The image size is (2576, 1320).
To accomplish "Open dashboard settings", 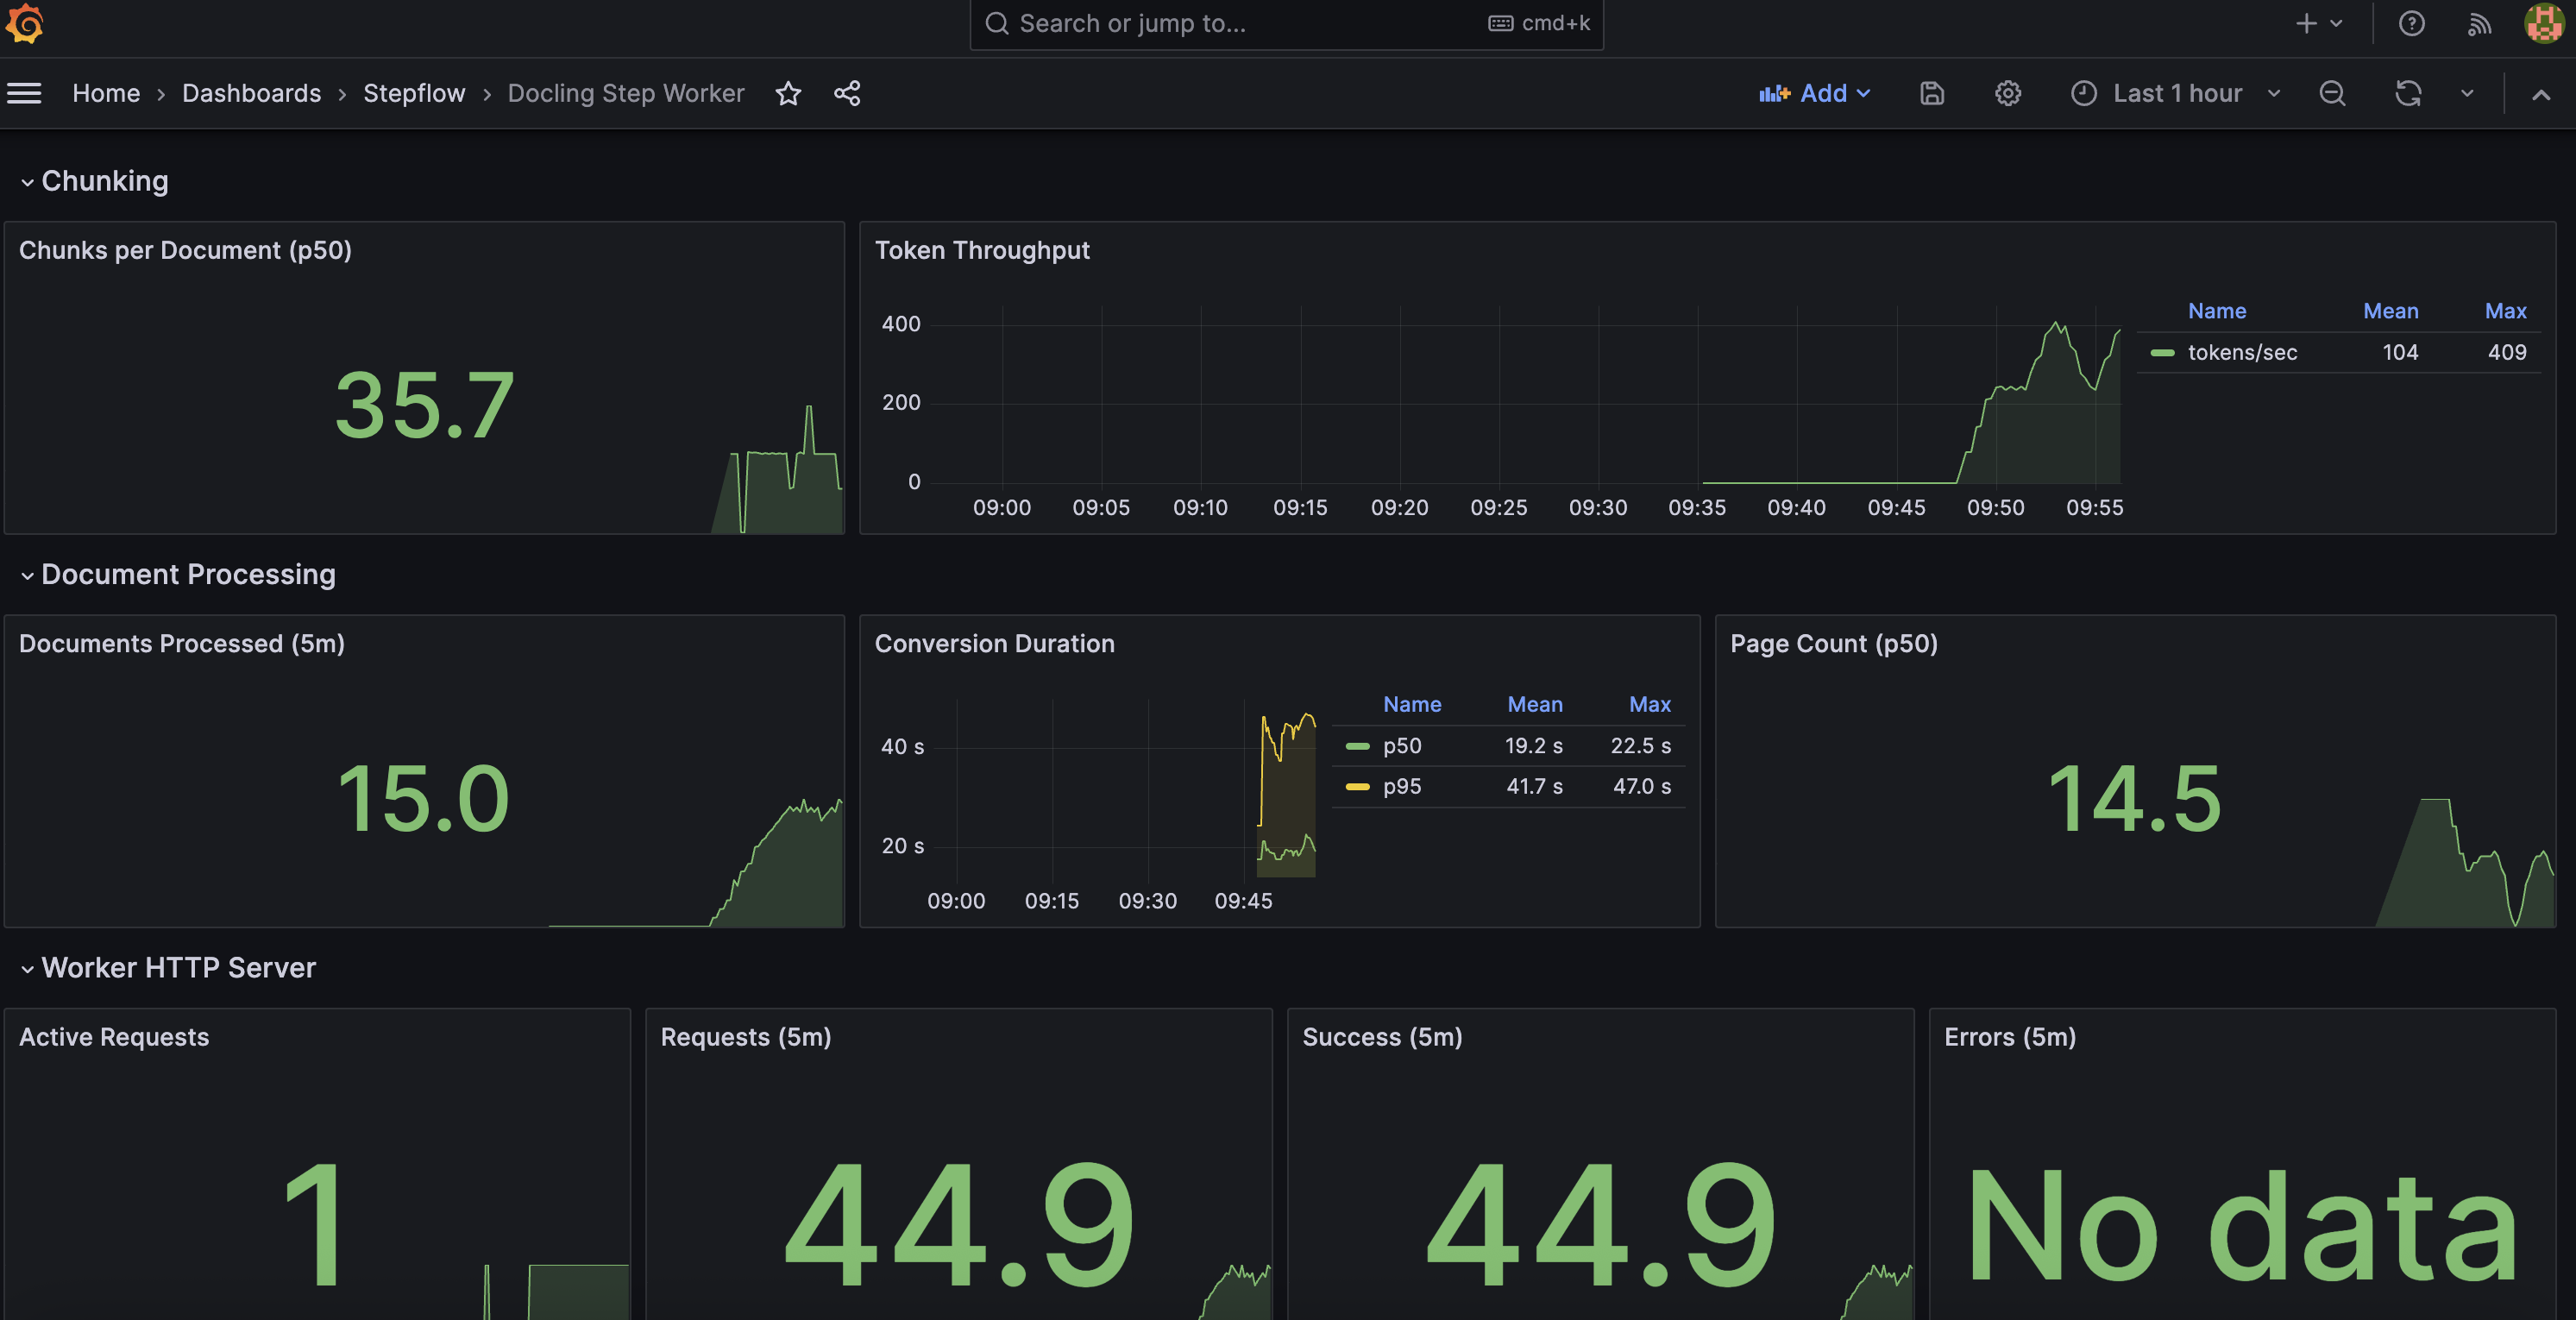I will (x=2007, y=93).
